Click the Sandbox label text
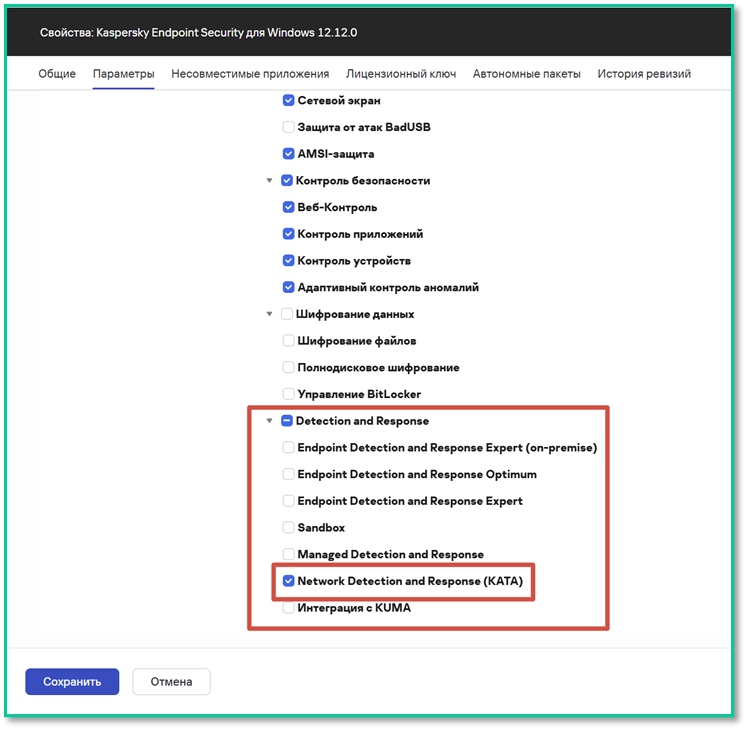Screen dimensions: 747x730 321,527
